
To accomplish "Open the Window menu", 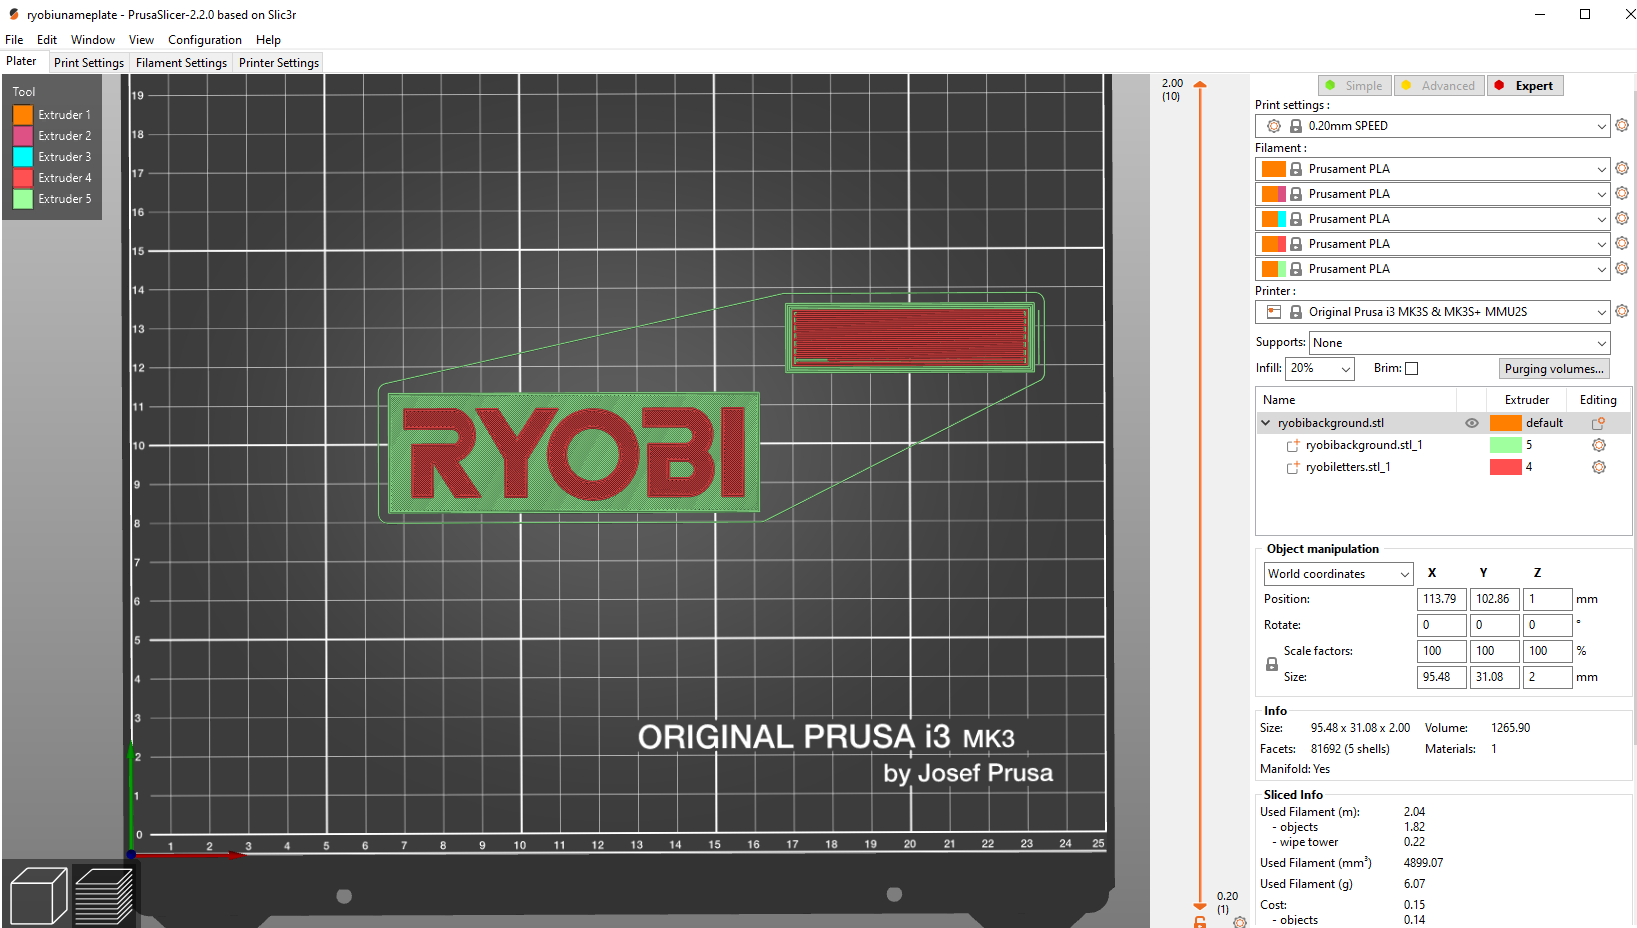I will tap(93, 40).
